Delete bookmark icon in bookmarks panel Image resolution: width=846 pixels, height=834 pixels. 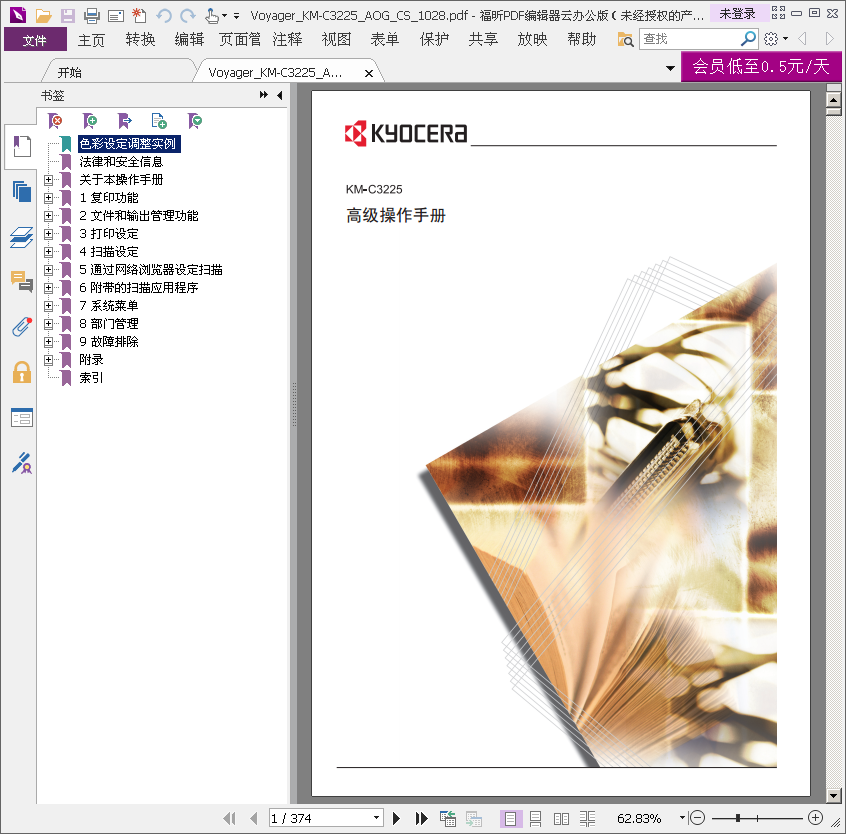point(54,121)
